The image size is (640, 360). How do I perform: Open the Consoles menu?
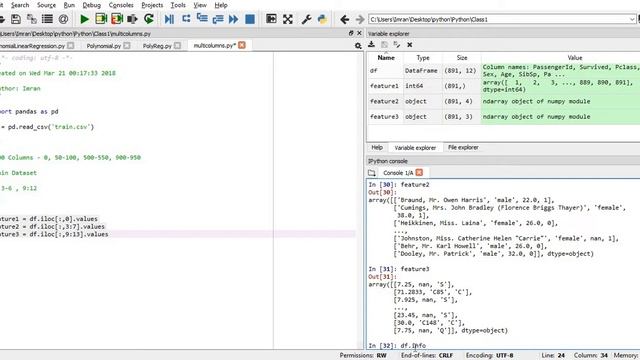(121, 5)
